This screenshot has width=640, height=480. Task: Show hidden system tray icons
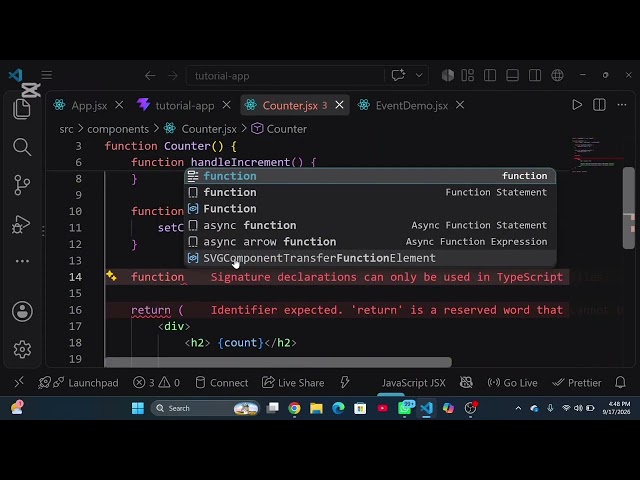tap(518, 408)
